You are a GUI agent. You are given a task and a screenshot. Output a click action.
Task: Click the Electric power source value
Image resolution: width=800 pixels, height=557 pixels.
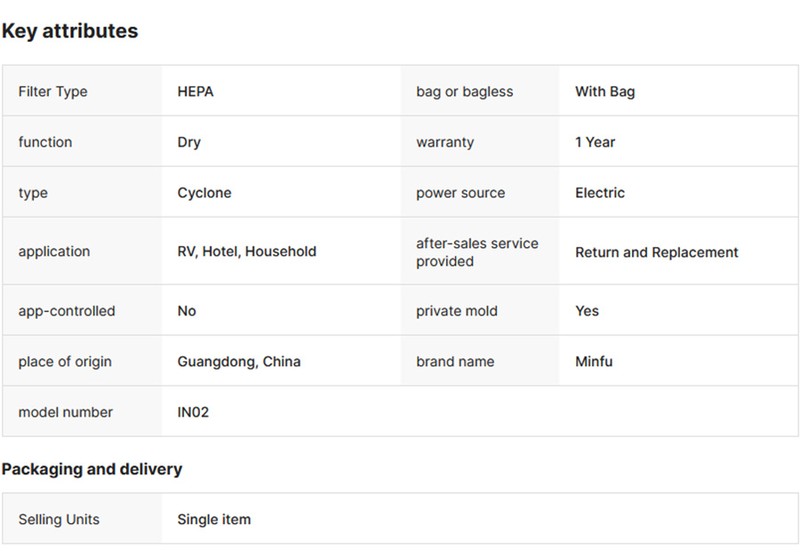[x=600, y=193]
